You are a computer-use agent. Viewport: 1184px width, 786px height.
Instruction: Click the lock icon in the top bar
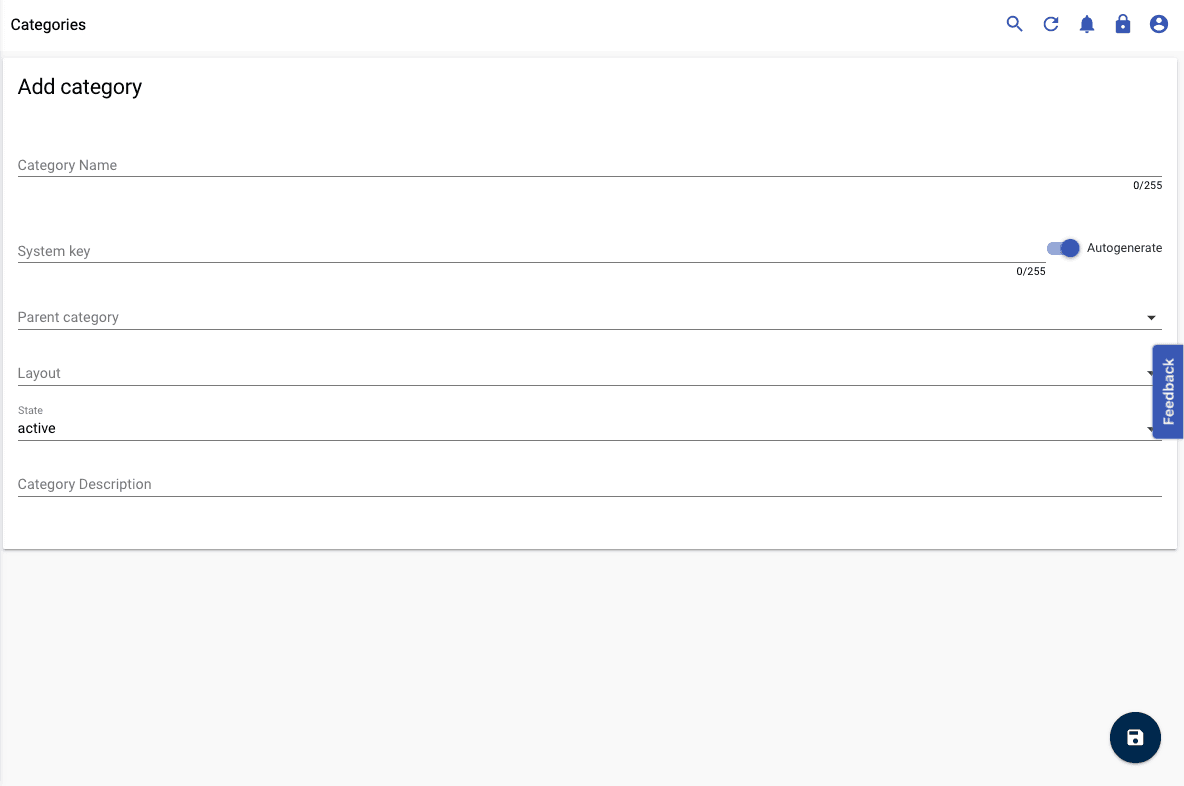(x=1122, y=24)
